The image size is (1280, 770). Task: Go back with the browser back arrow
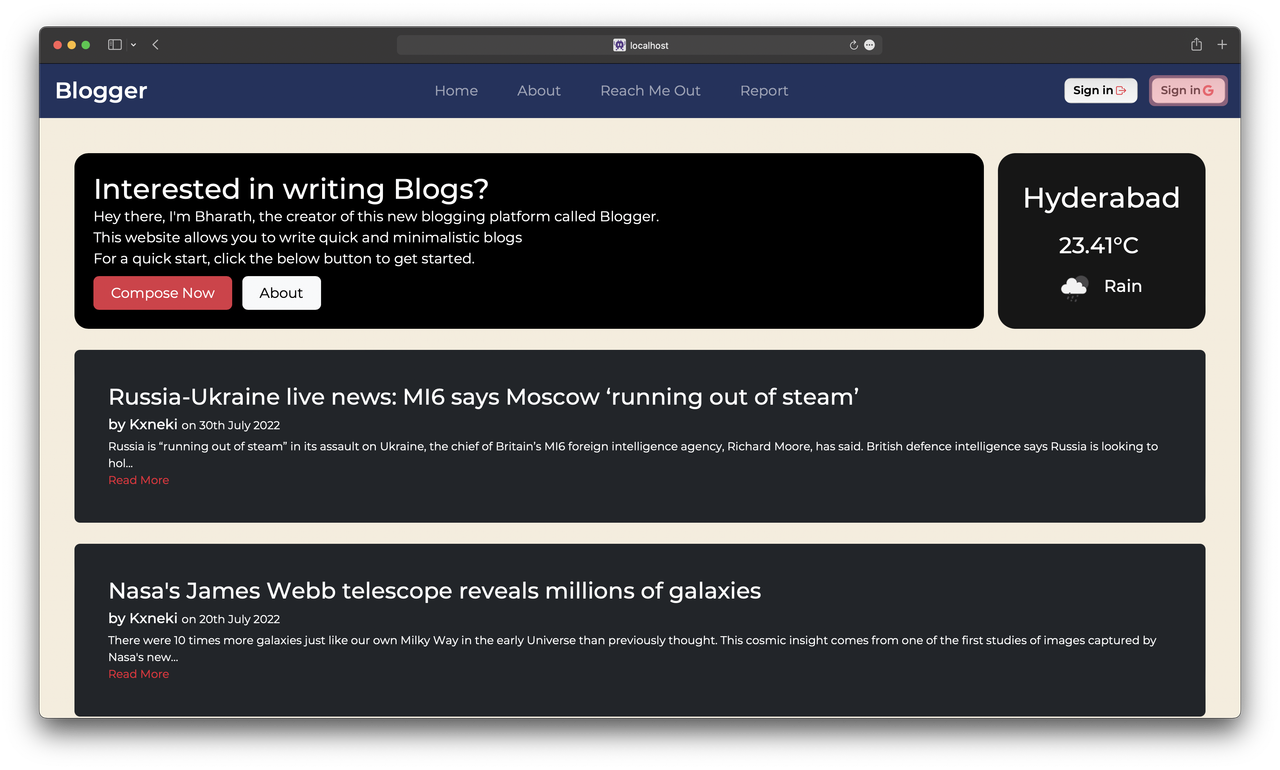pos(156,45)
